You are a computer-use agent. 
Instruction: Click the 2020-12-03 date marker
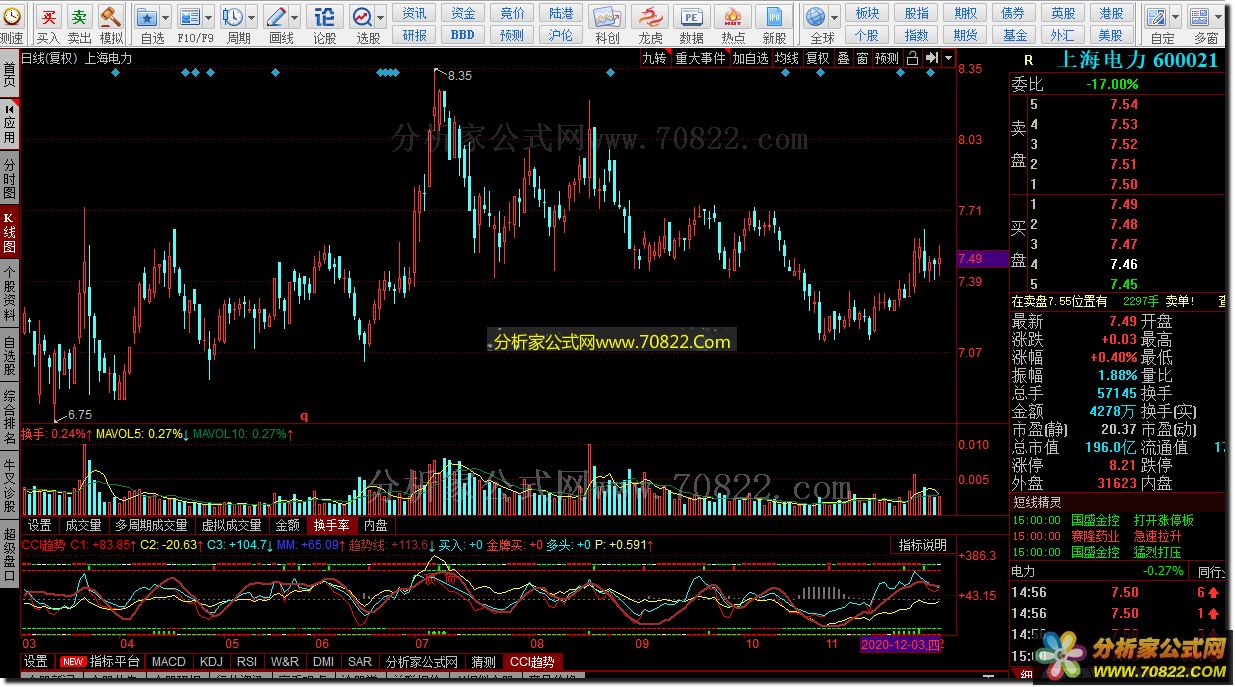pyautogui.click(x=901, y=645)
